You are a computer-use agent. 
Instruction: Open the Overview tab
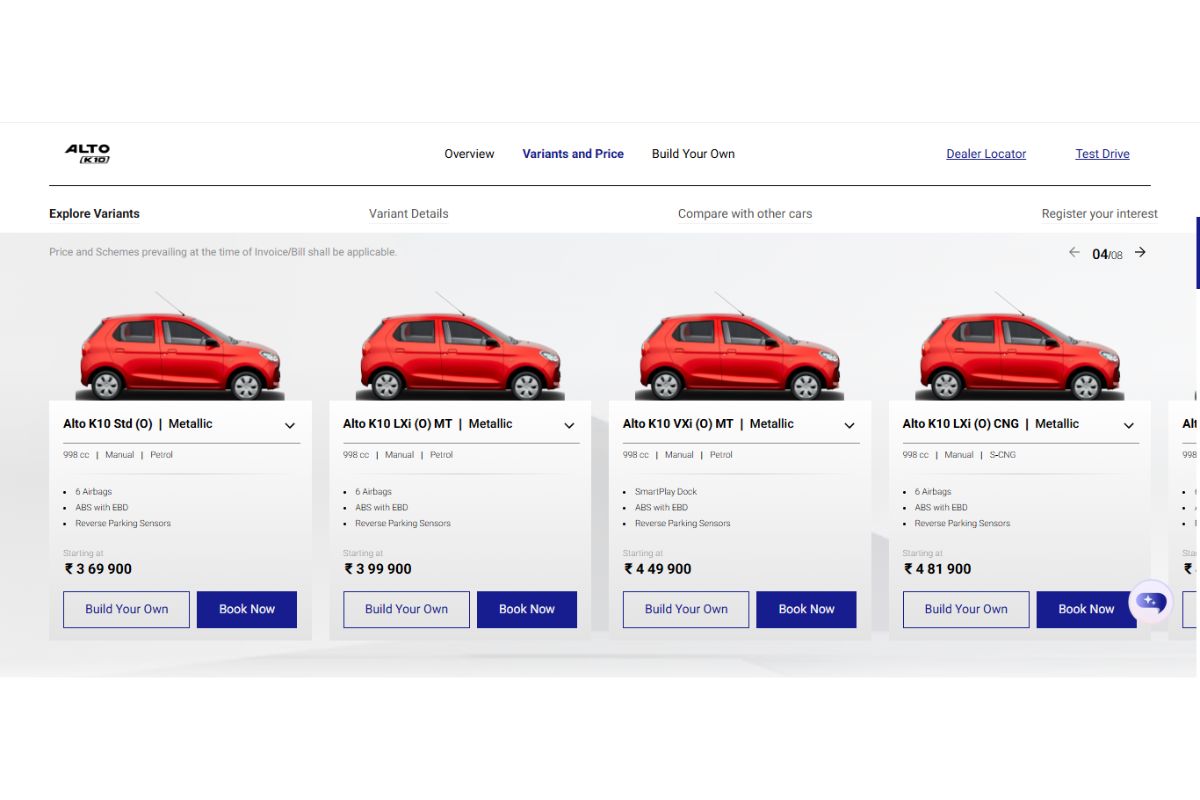[469, 154]
